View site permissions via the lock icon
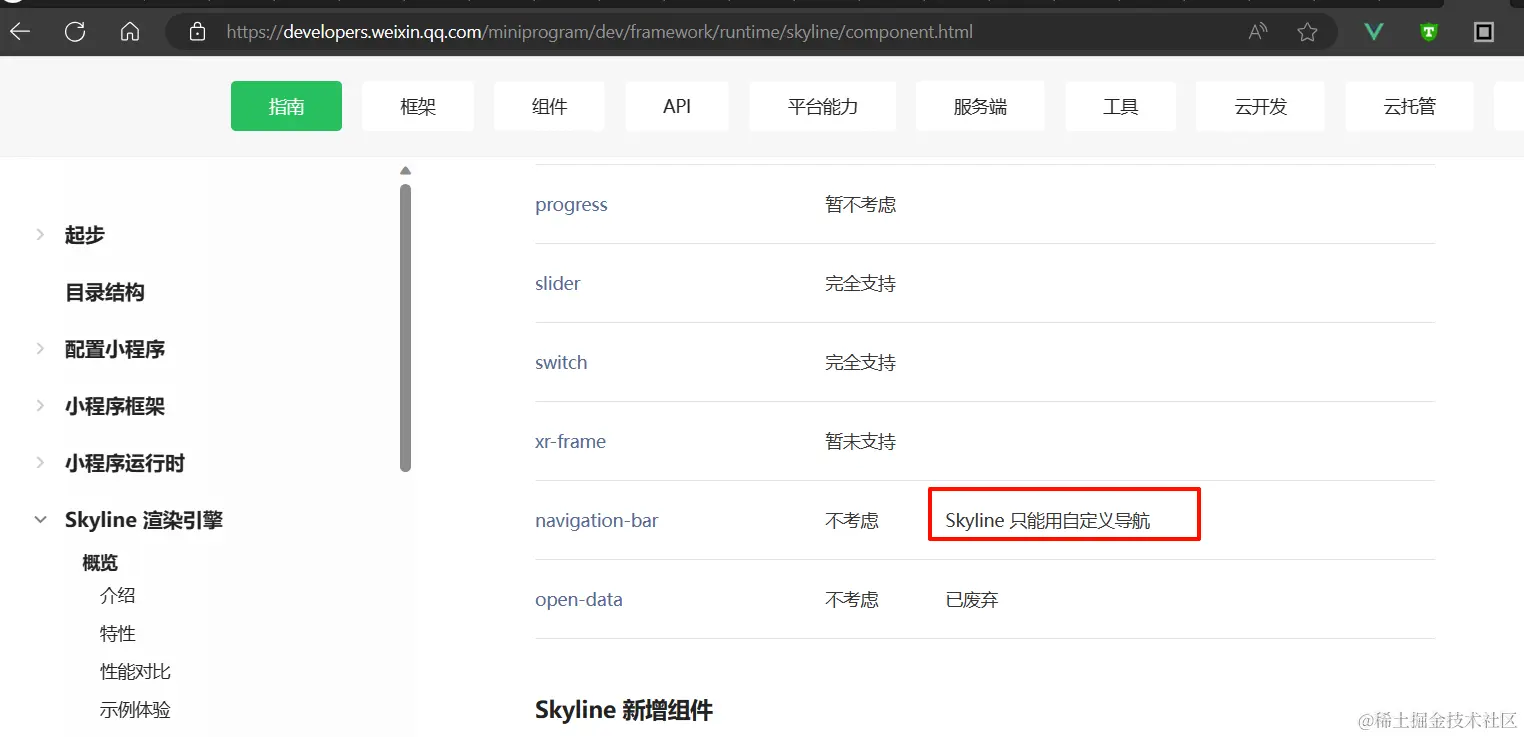 pos(196,31)
